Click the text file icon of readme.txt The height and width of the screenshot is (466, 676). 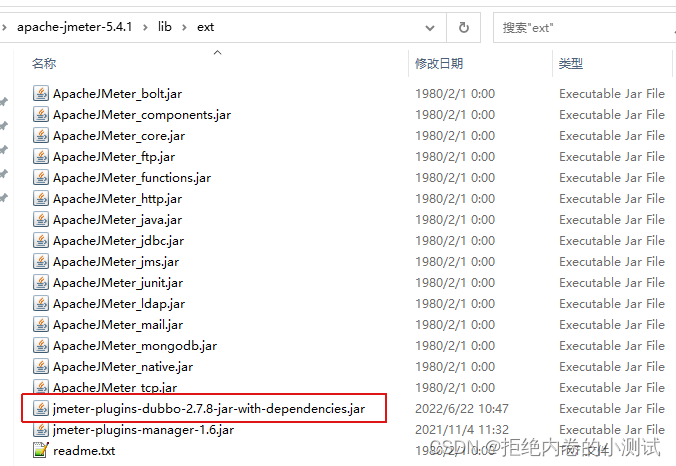(x=41, y=450)
